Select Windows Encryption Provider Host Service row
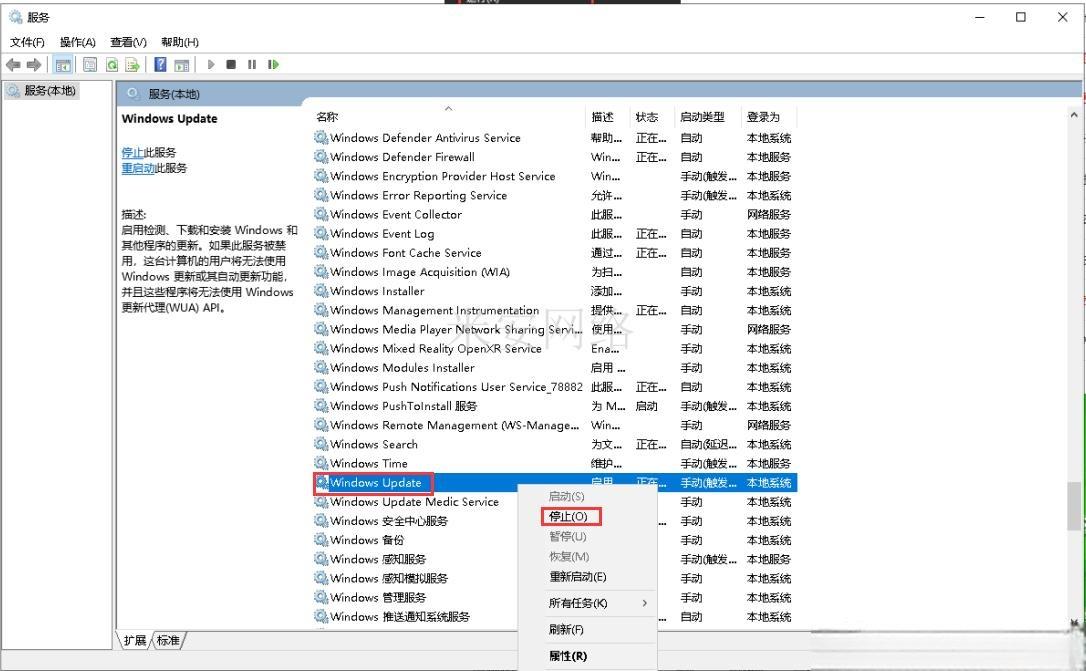This screenshot has width=1086, height=671. (x=555, y=176)
